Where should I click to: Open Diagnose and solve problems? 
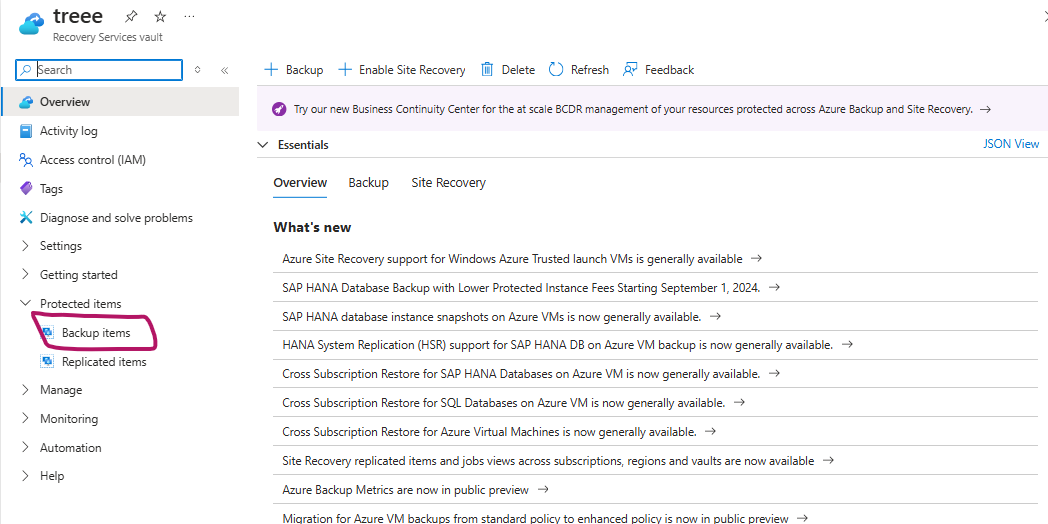[x=116, y=218]
